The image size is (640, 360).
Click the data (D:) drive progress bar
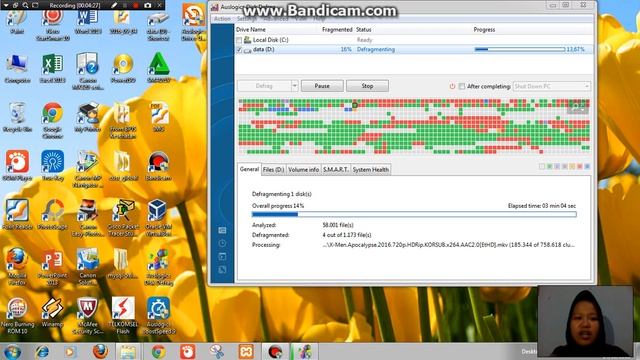[520, 49]
